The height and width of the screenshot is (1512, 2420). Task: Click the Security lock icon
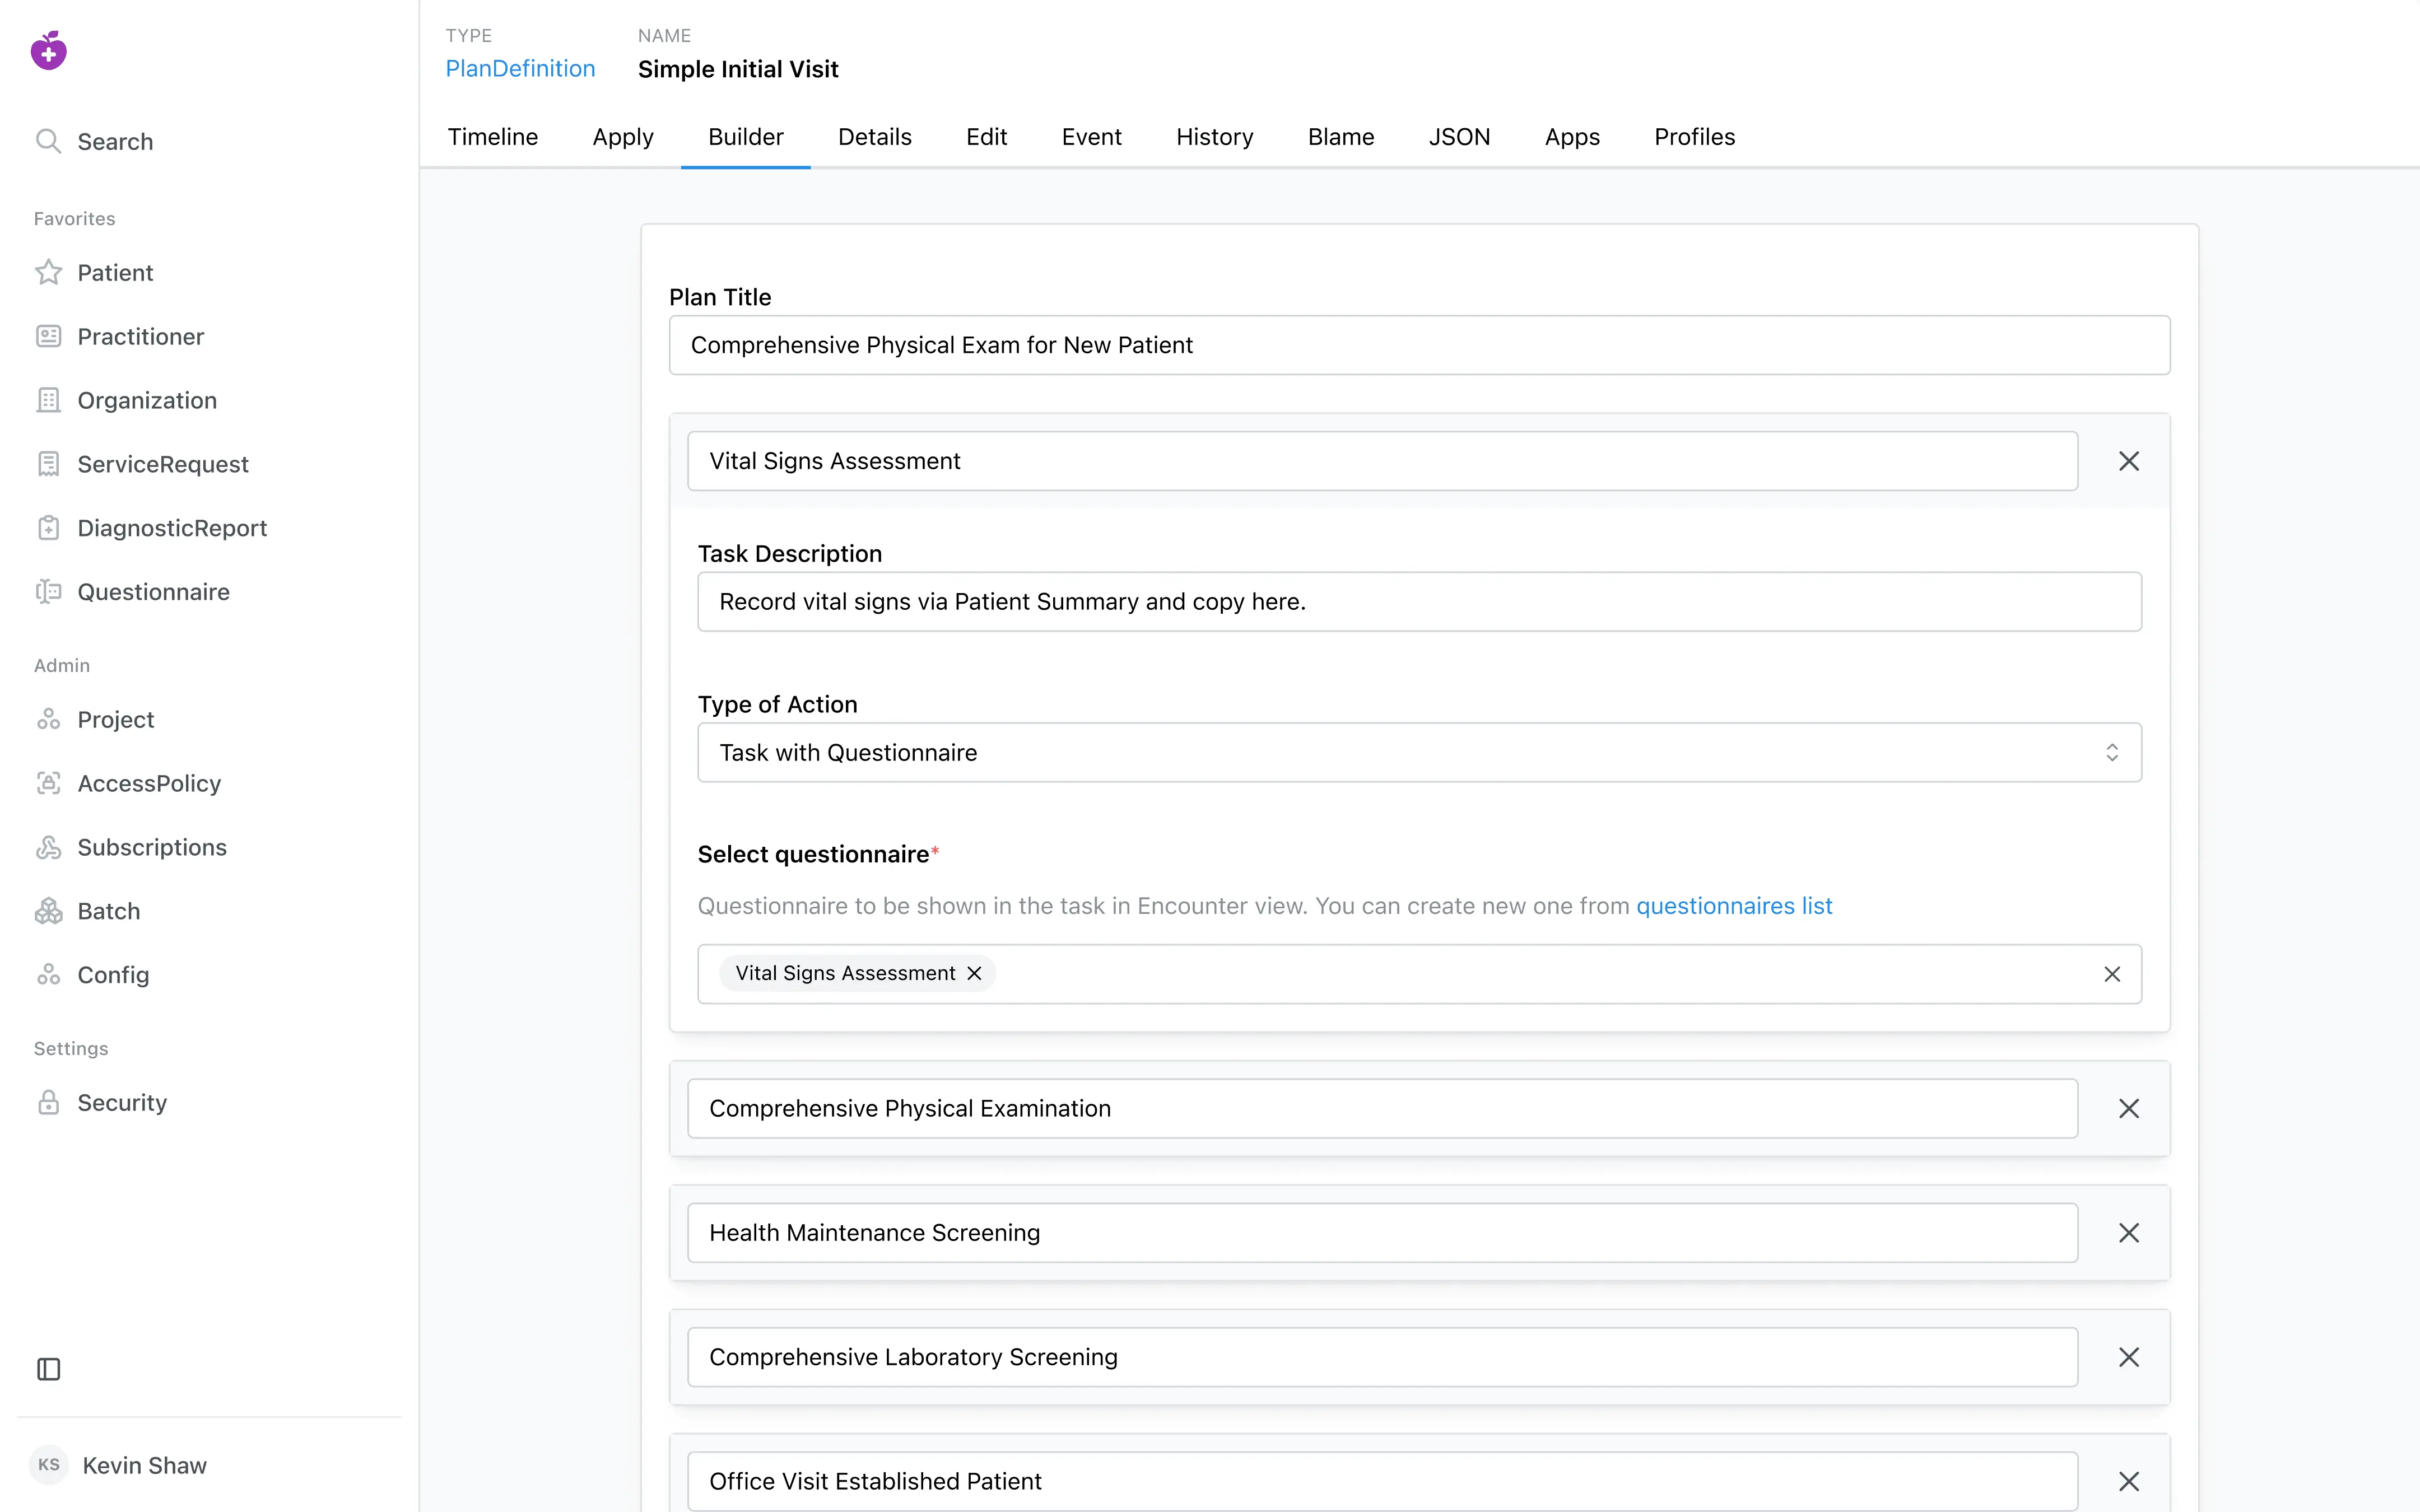click(x=48, y=1102)
